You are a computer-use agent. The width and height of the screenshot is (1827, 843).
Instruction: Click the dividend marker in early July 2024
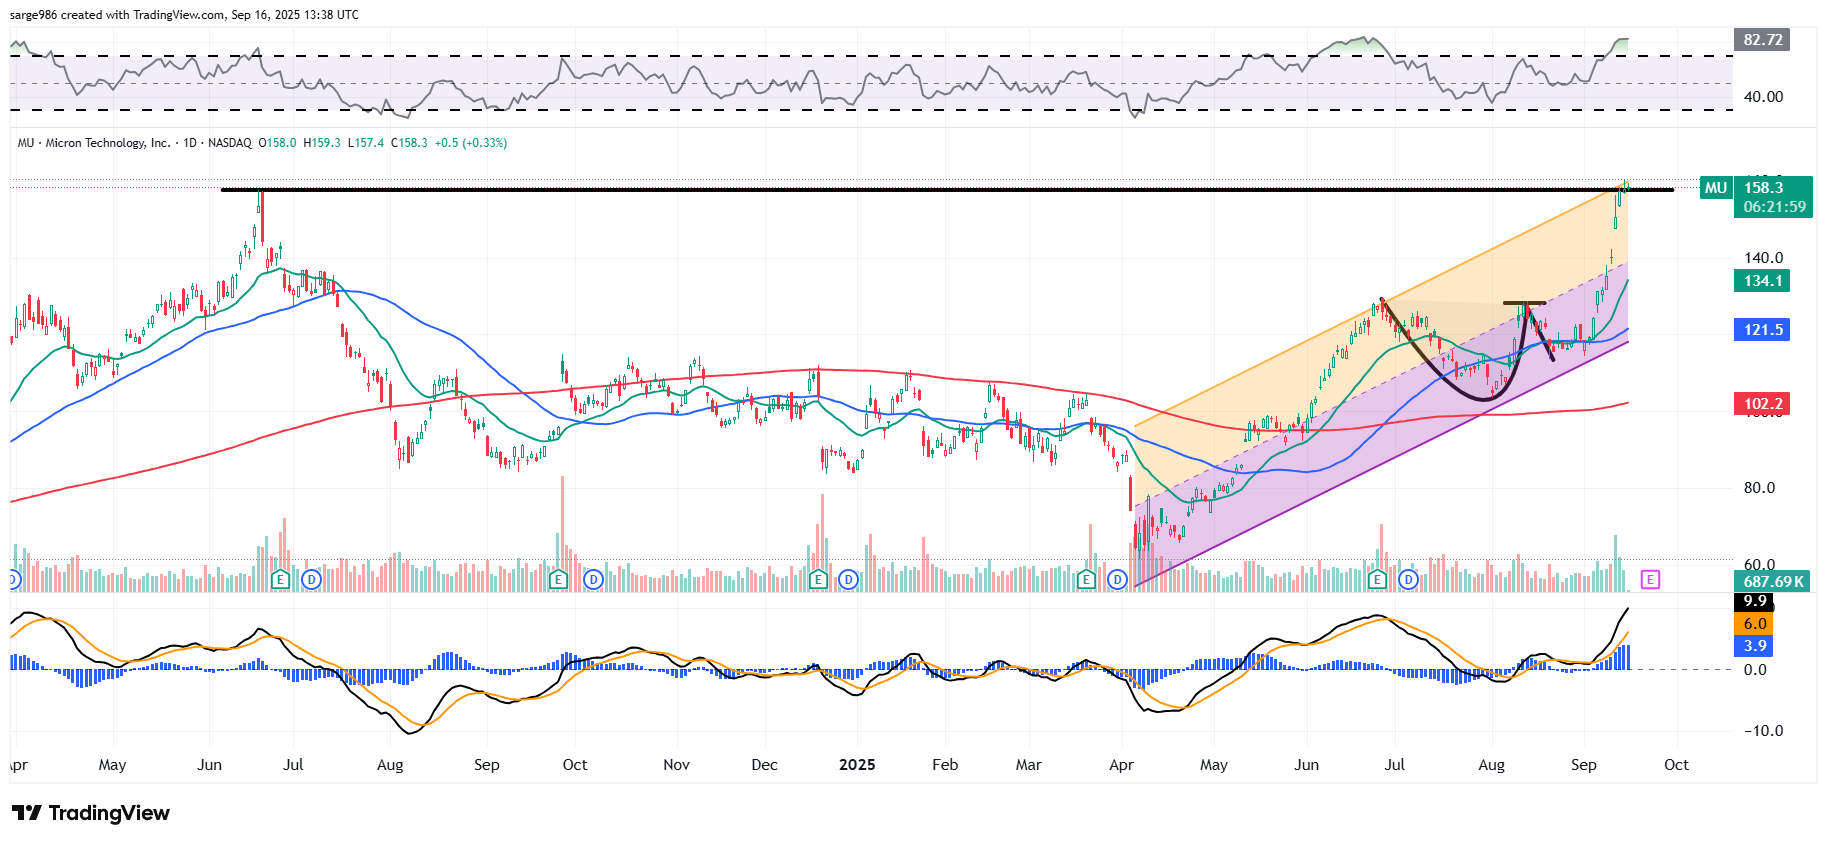[x=311, y=579]
